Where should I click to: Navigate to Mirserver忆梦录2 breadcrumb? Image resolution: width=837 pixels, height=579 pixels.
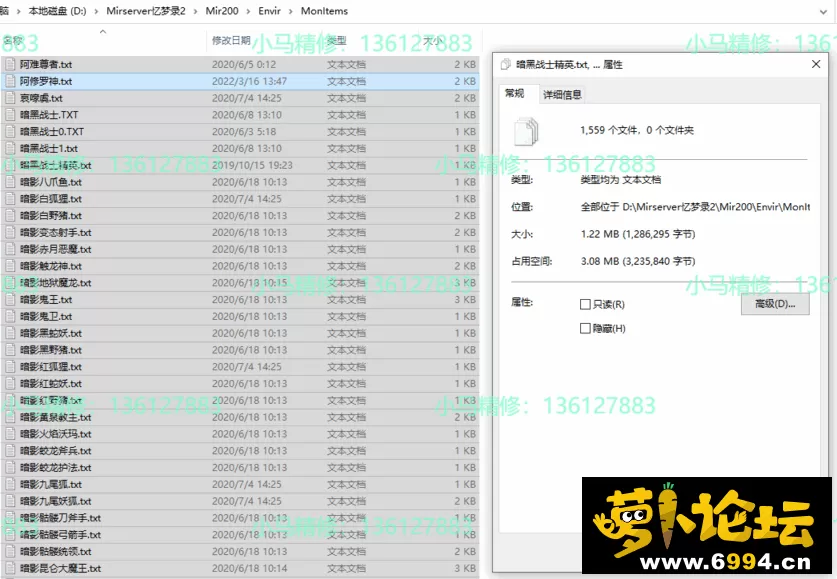pos(146,11)
